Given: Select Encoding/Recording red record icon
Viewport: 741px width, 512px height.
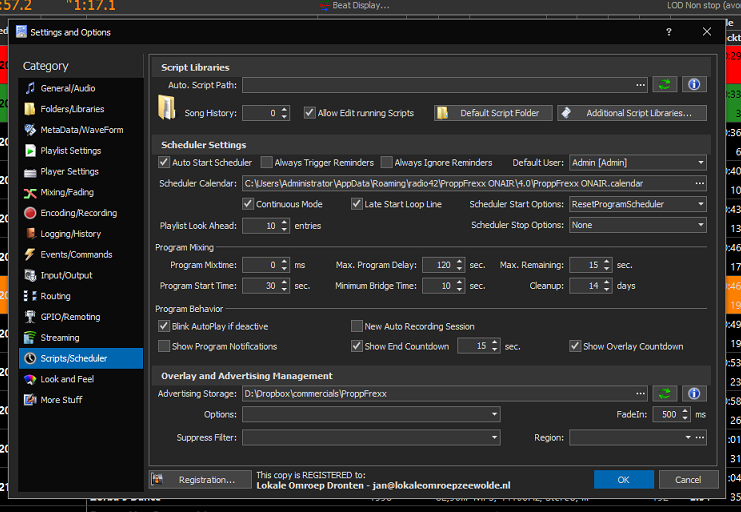Looking at the screenshot, I should point(30,213).
